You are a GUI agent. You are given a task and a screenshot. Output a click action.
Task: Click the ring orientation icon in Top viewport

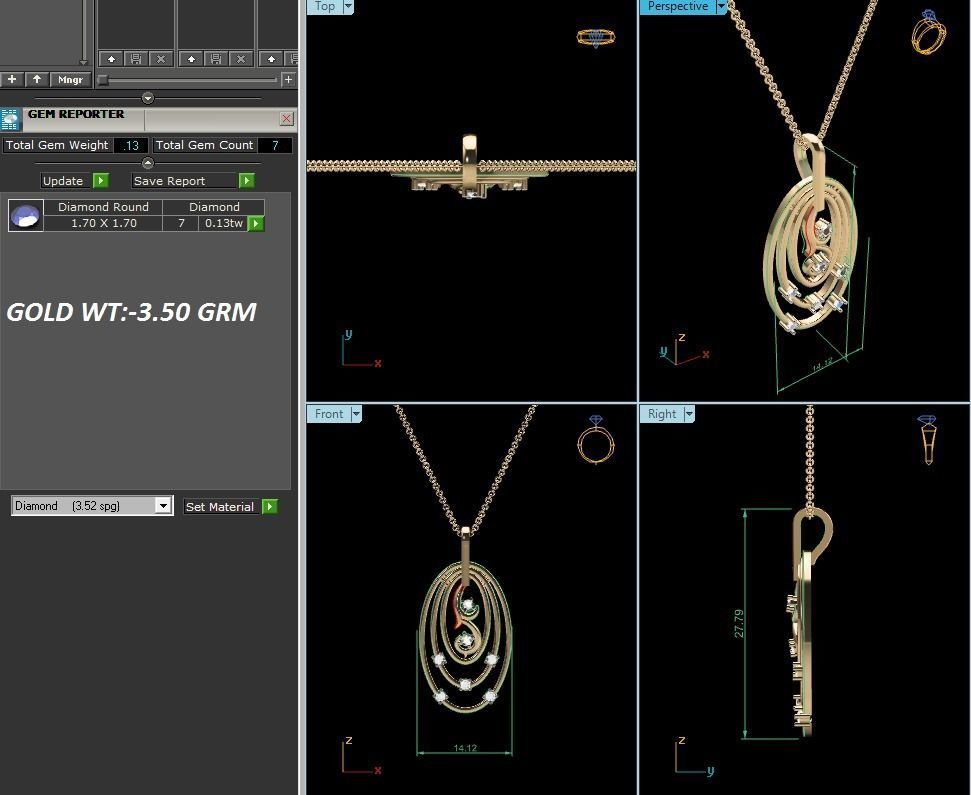[x=596, y=37]
